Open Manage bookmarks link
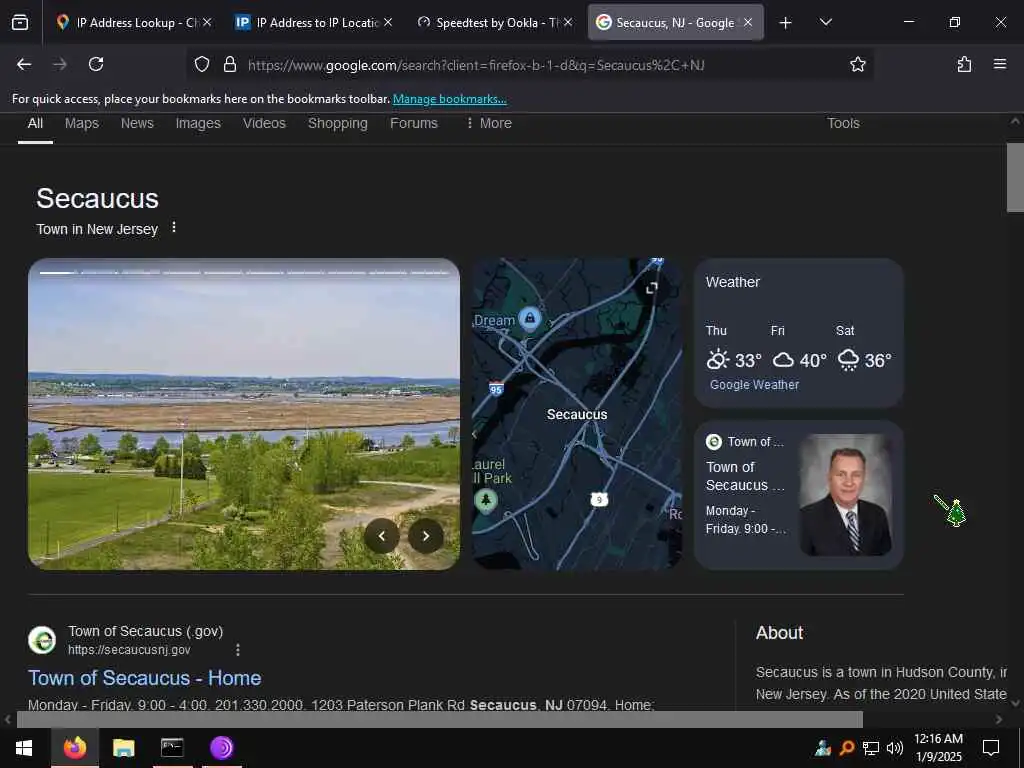 coord(449,99)
